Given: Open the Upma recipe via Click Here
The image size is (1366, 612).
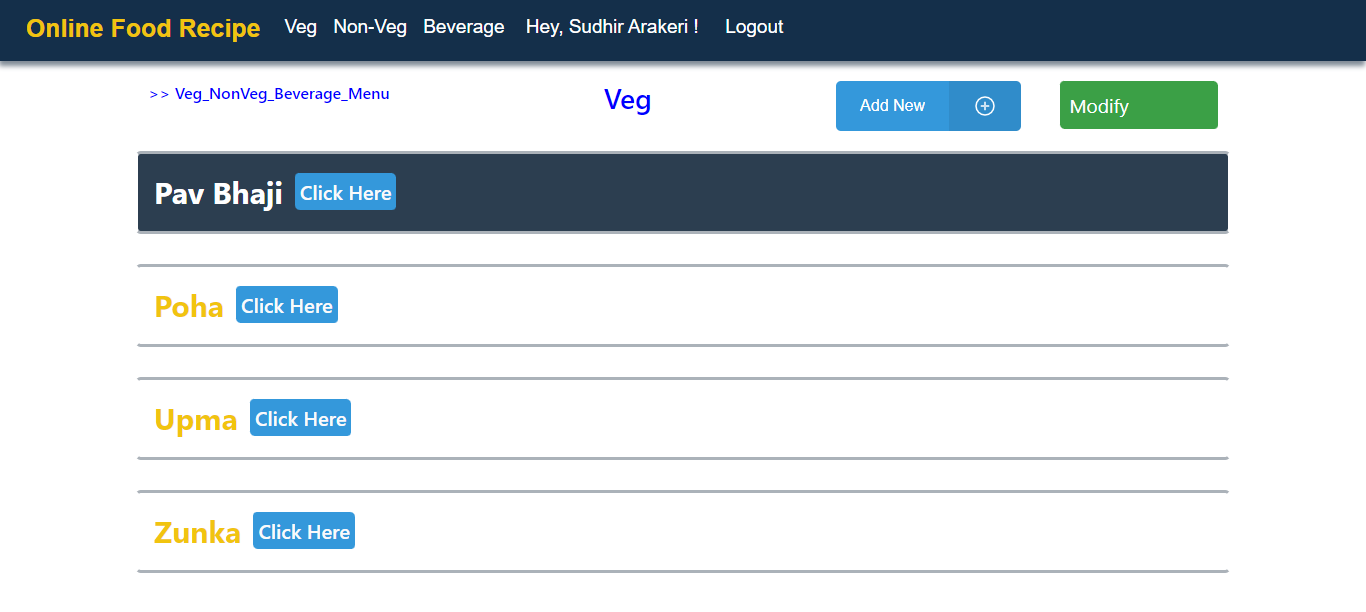Looking at the screenshot, I should pos(300,417).
